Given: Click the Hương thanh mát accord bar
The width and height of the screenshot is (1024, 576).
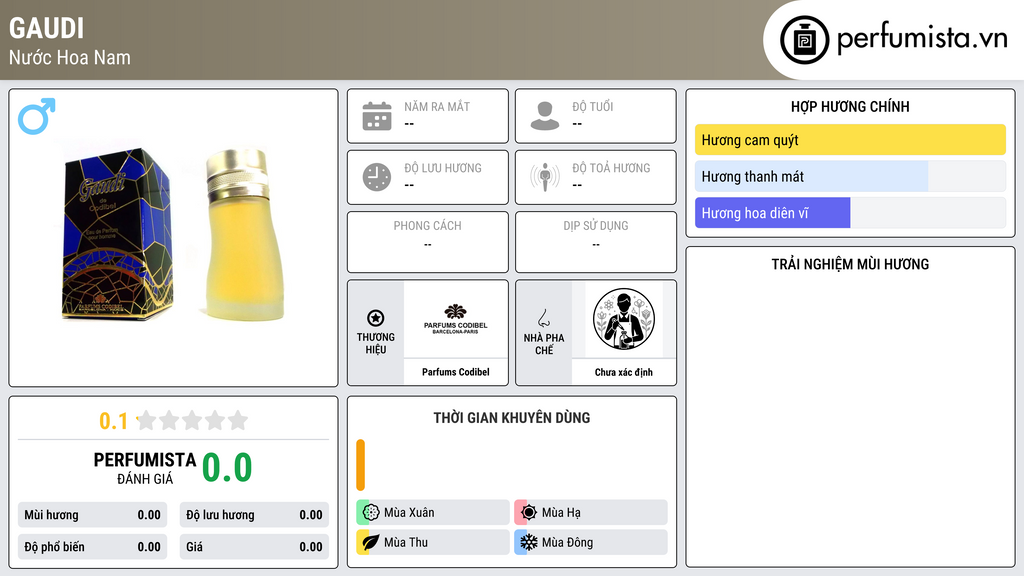Looking at the screenshot, I should [850, 176].
